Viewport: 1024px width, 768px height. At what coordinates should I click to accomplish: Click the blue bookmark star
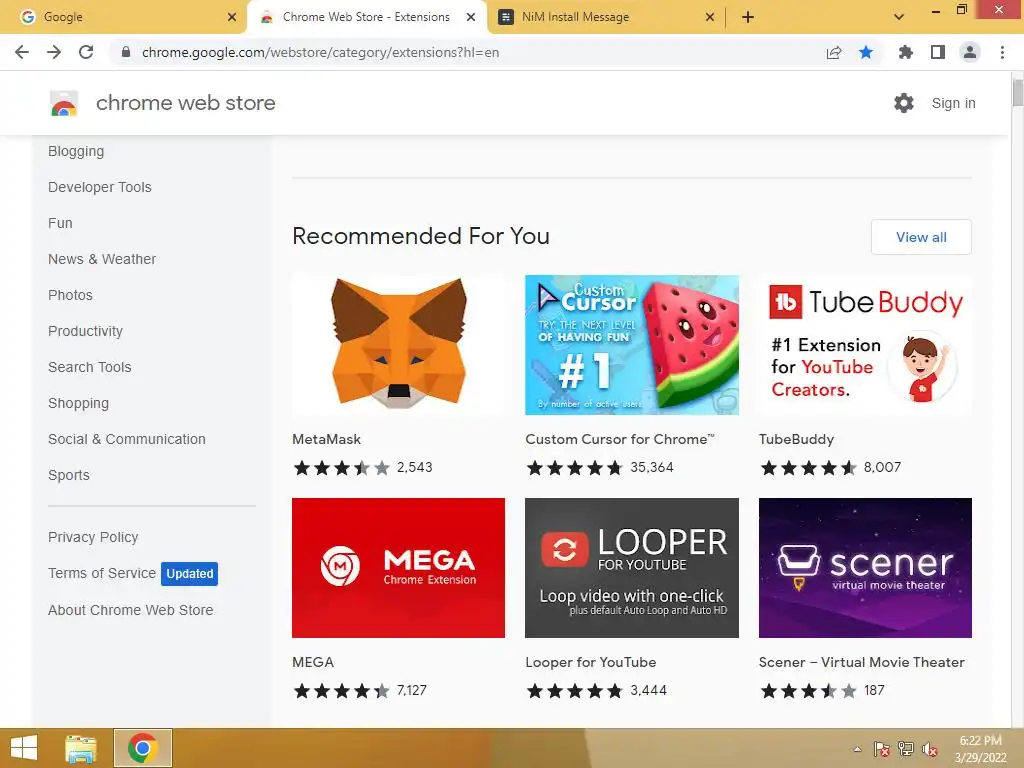[866, 52]
